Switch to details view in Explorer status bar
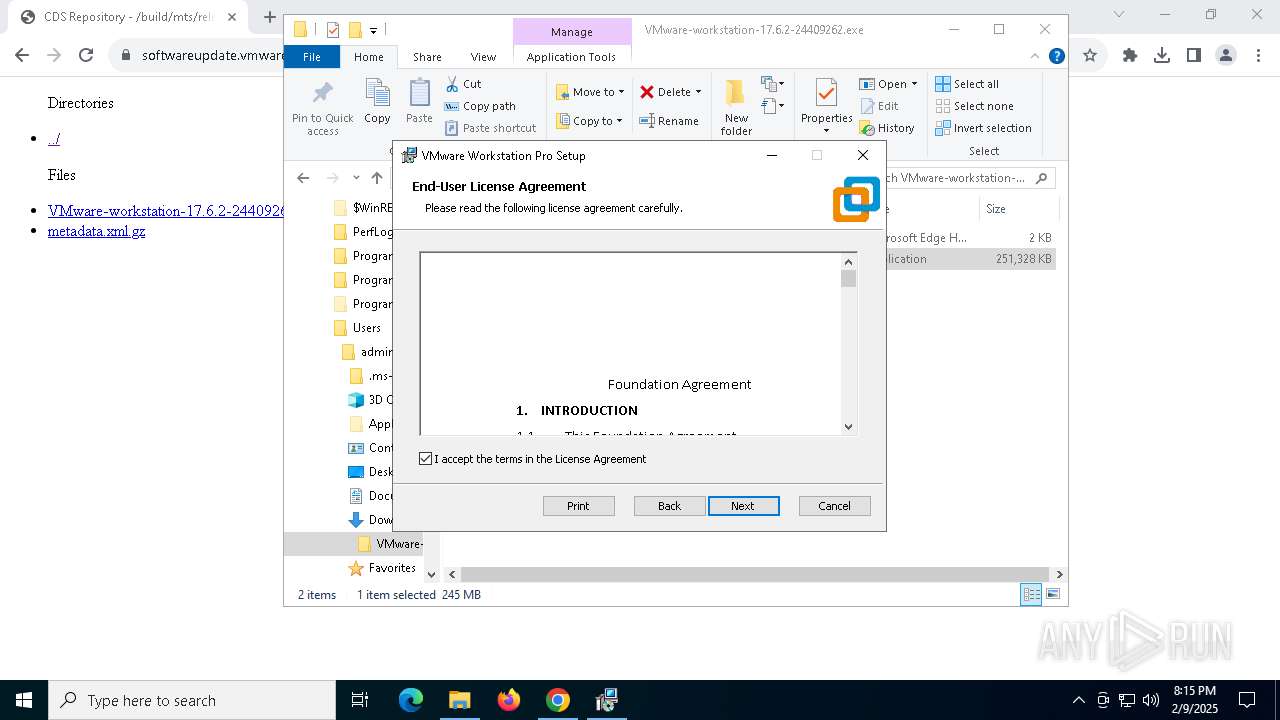The width and height of the screenshot is (1280, 720). (1031, 595)
